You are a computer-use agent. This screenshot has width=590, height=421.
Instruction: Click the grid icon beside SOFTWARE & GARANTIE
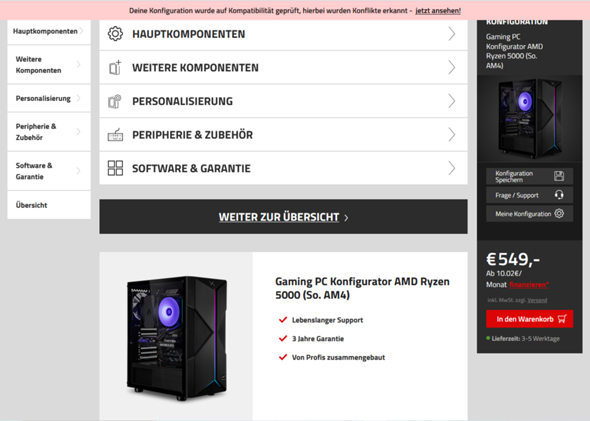pos(115,168)
